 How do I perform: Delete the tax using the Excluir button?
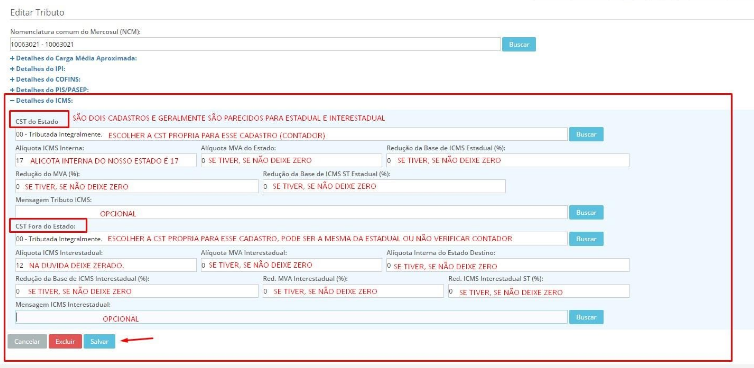tap(65, 342)
